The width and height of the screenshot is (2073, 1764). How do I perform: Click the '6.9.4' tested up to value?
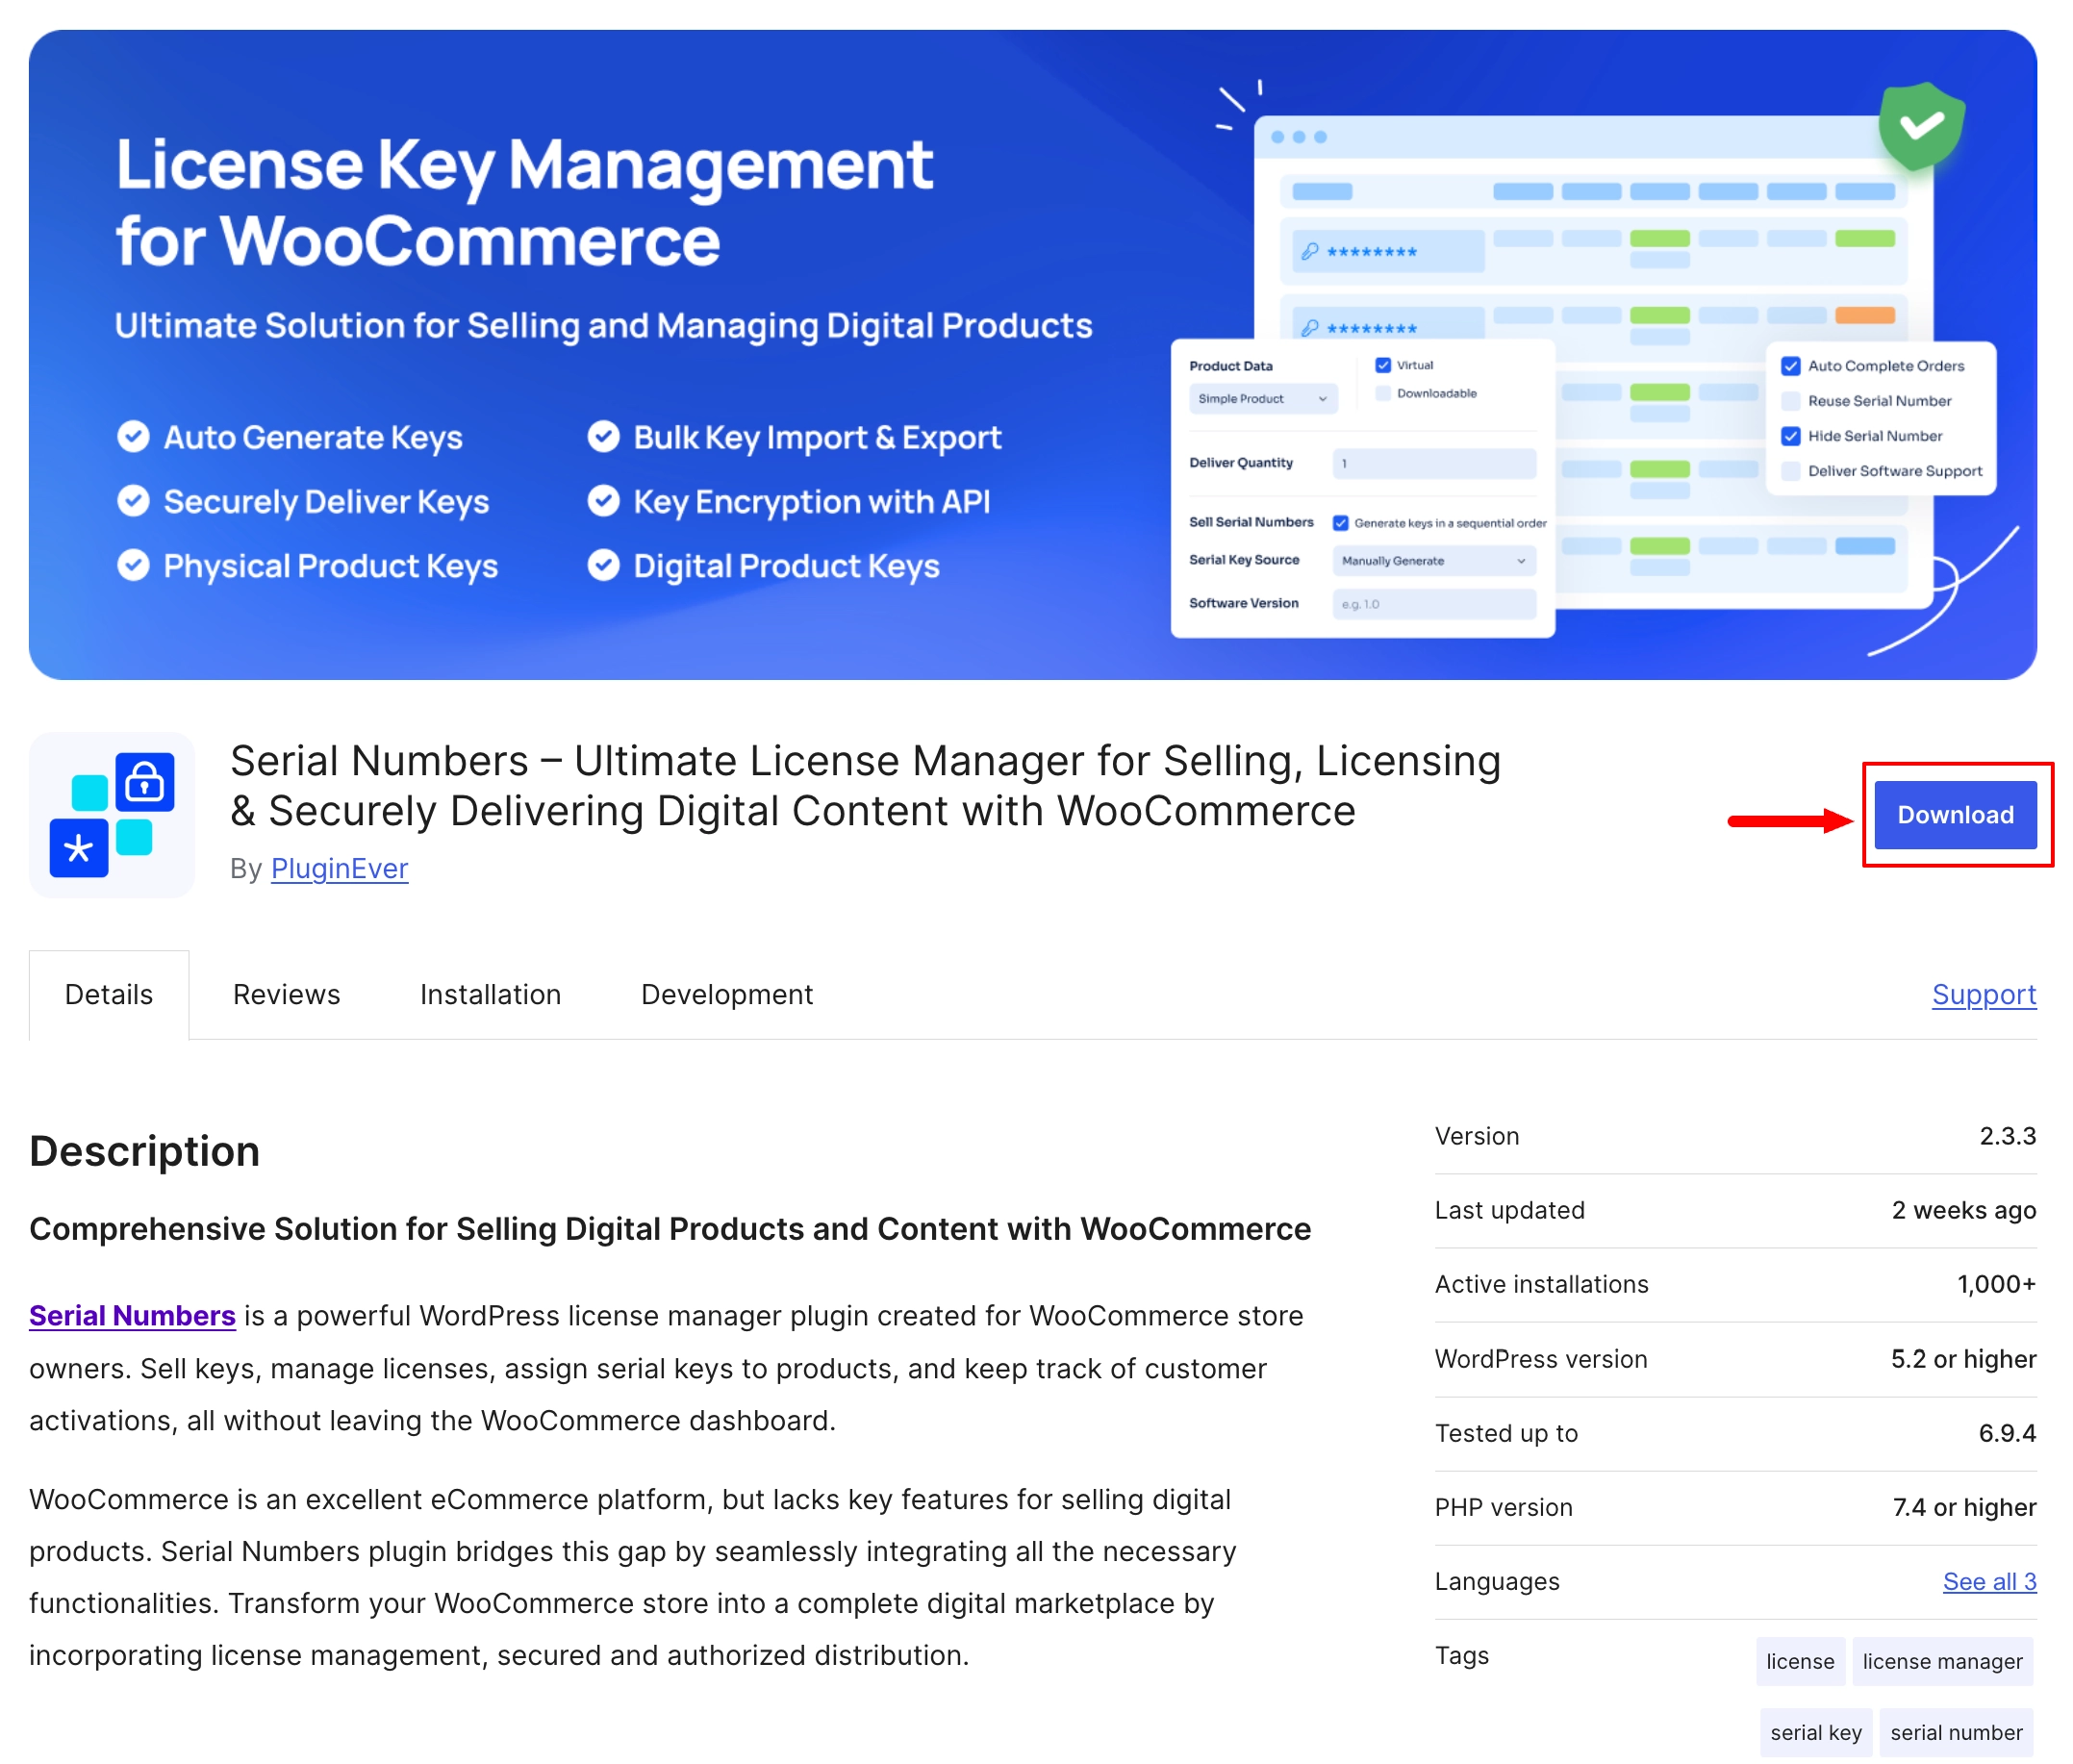coord(2007,1433)
